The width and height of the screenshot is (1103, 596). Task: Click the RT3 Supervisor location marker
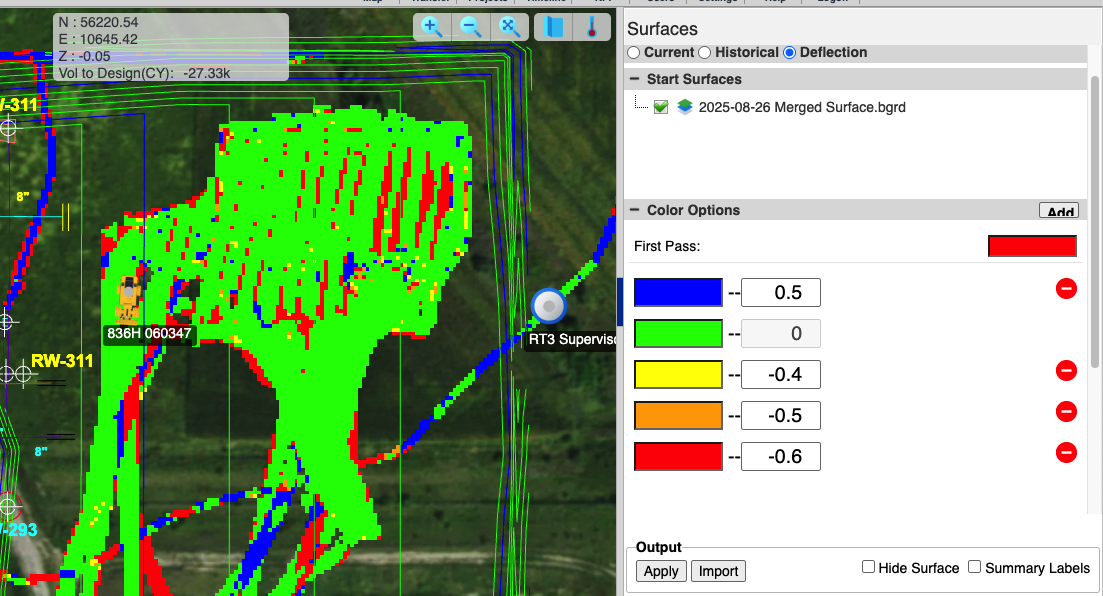[x=549, y=306]
